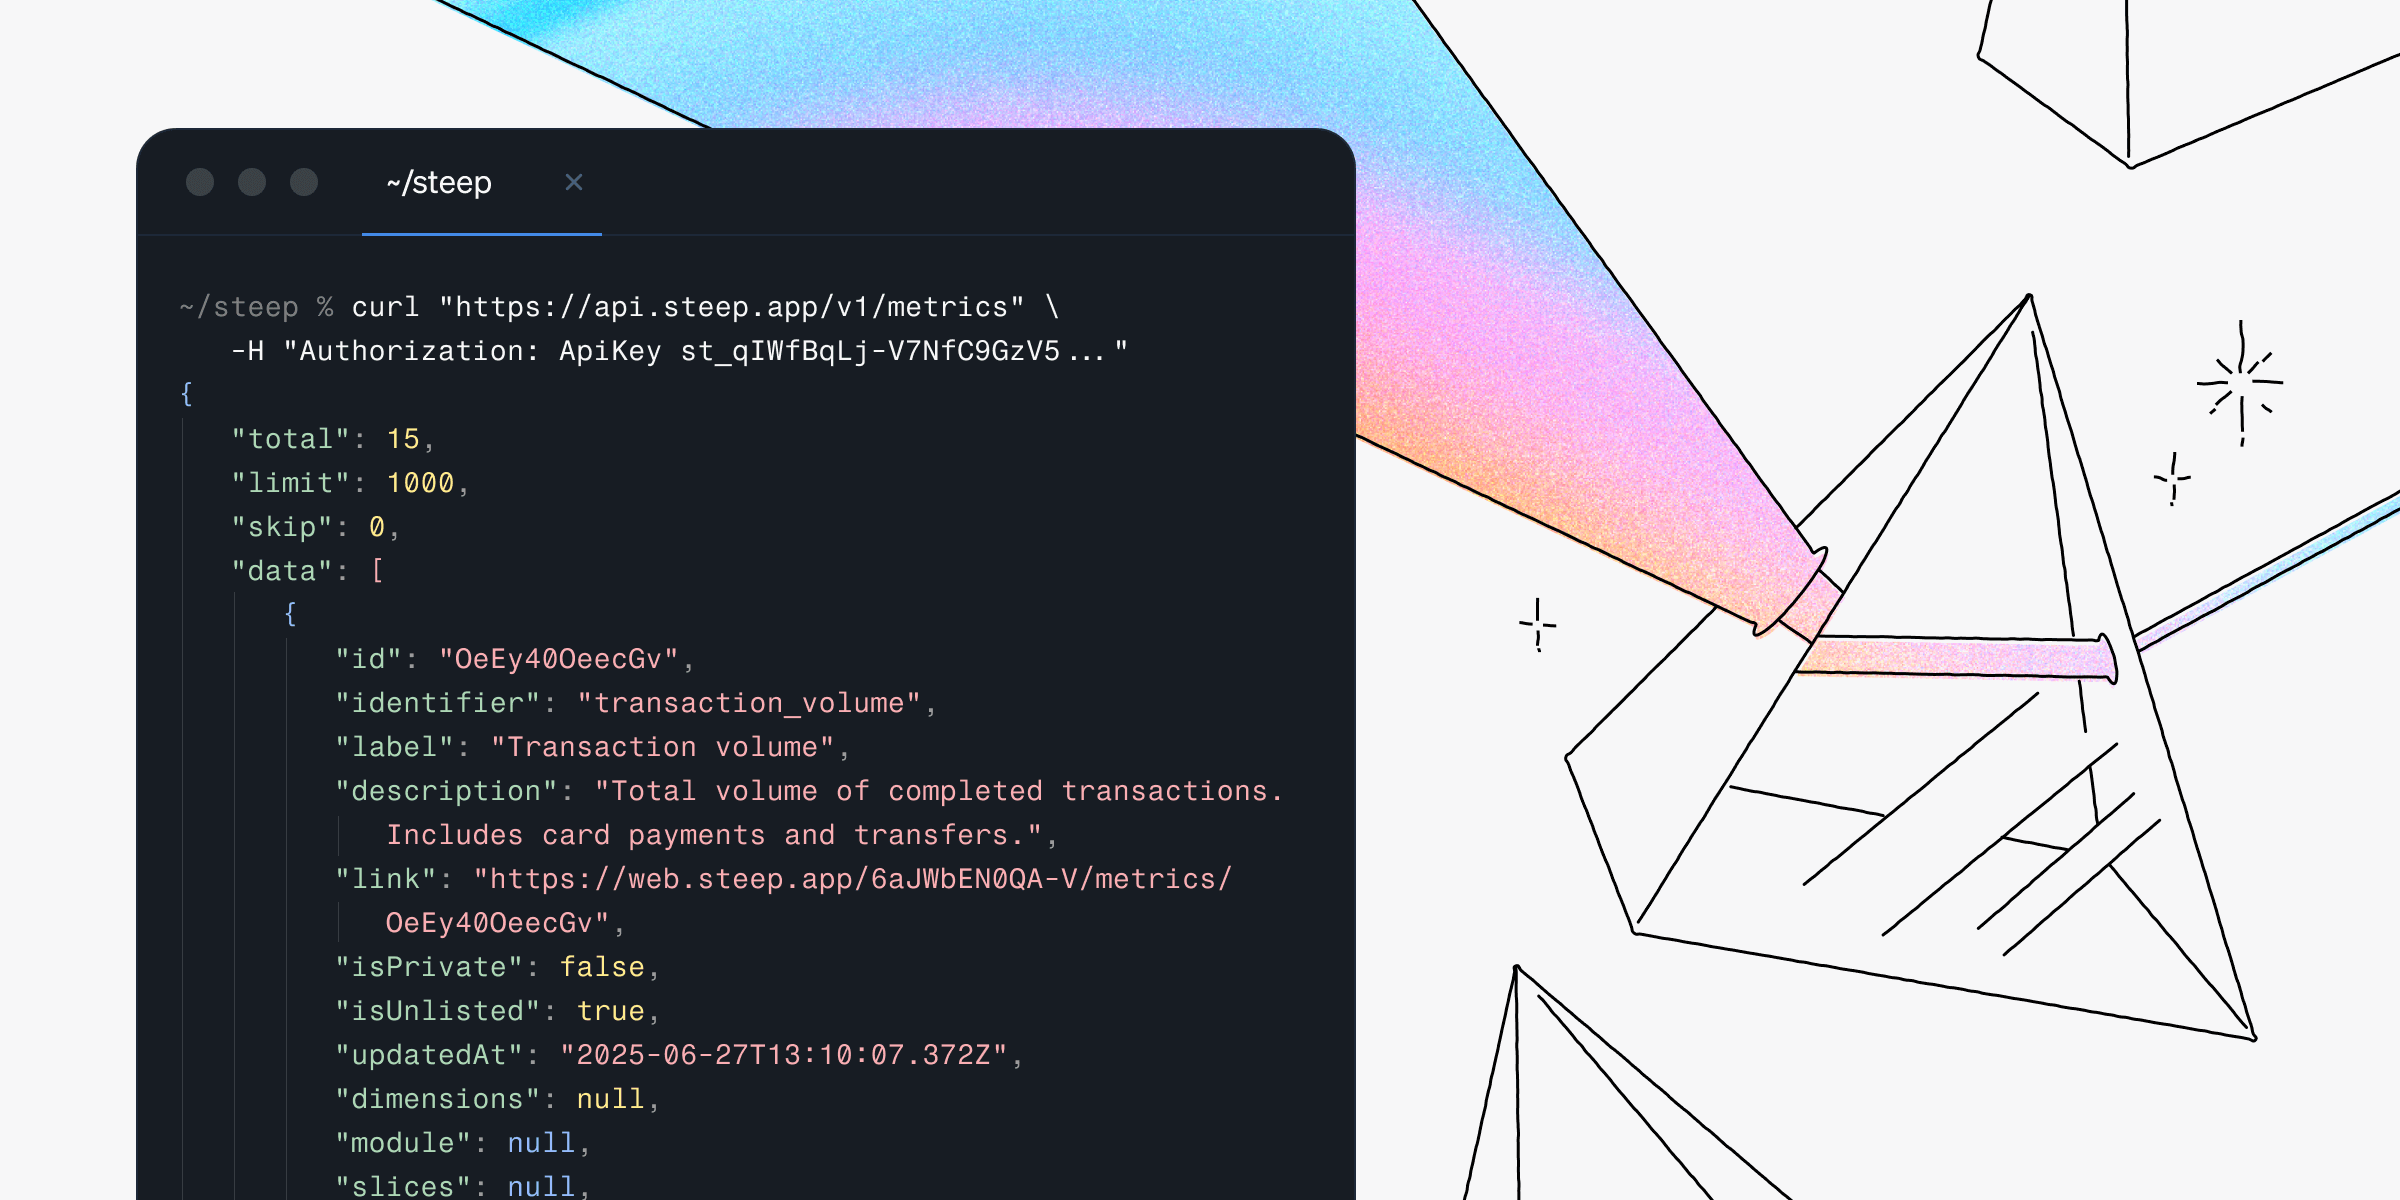
Task: Switch to the ~/steep tab
Action: tap(439, 183)
